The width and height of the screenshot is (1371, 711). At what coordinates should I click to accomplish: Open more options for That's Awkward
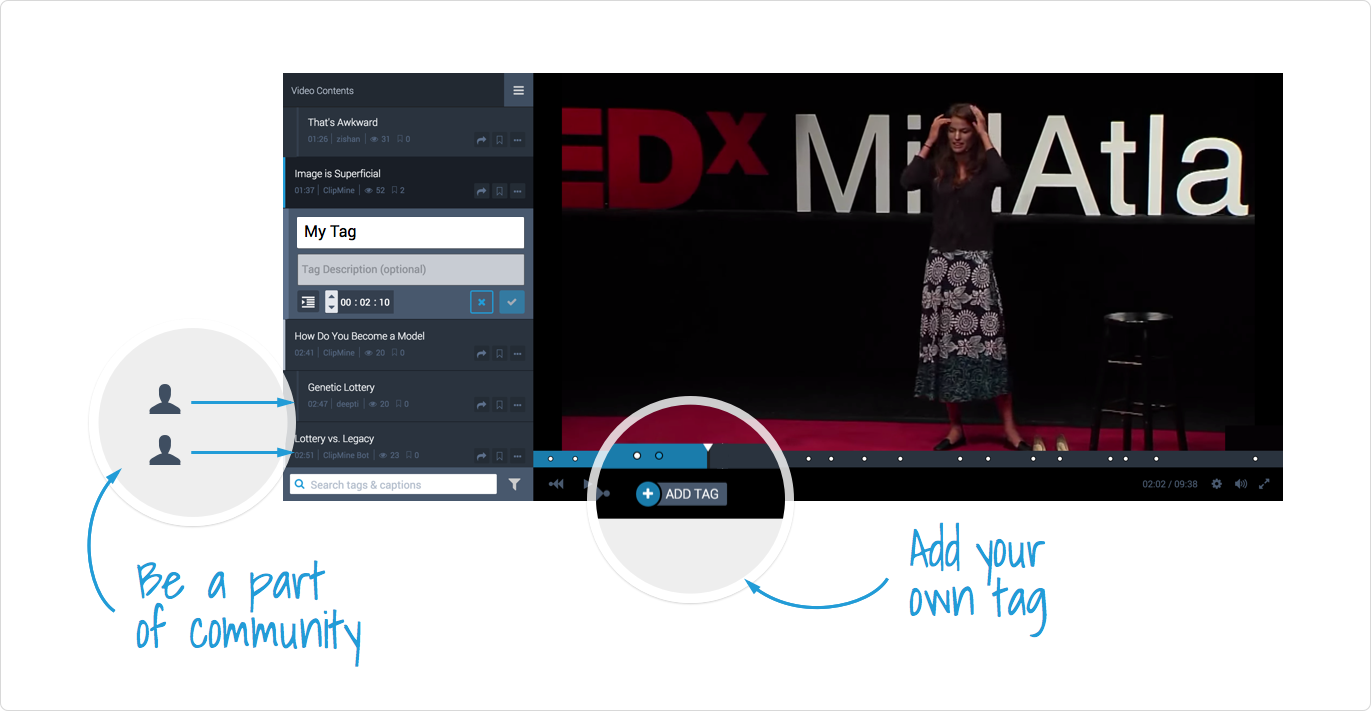point(517,140)
